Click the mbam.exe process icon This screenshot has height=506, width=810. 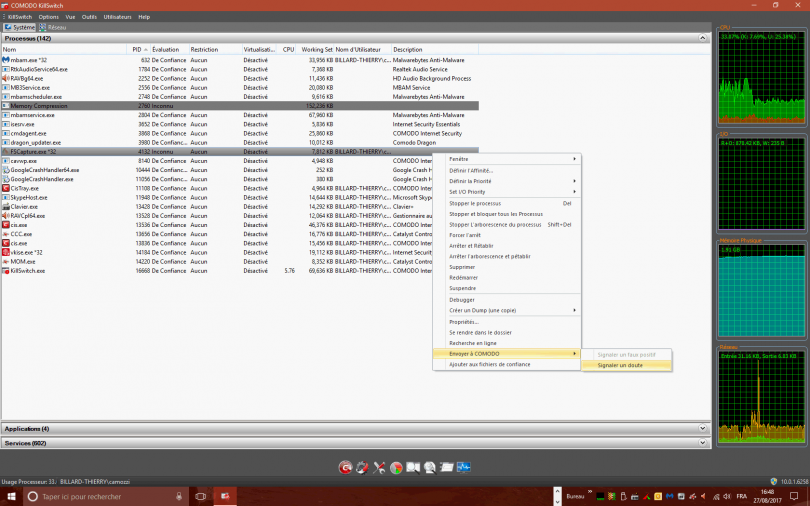click(x=6, y=60)
